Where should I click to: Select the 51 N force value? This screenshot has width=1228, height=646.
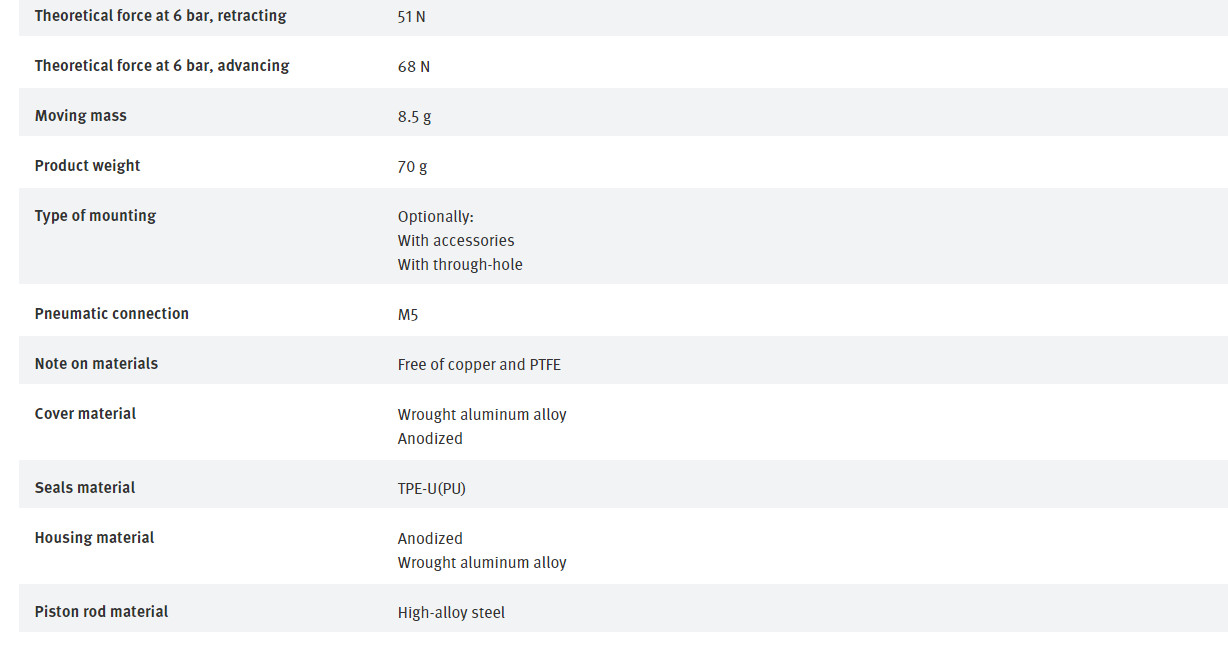(411, 17)
